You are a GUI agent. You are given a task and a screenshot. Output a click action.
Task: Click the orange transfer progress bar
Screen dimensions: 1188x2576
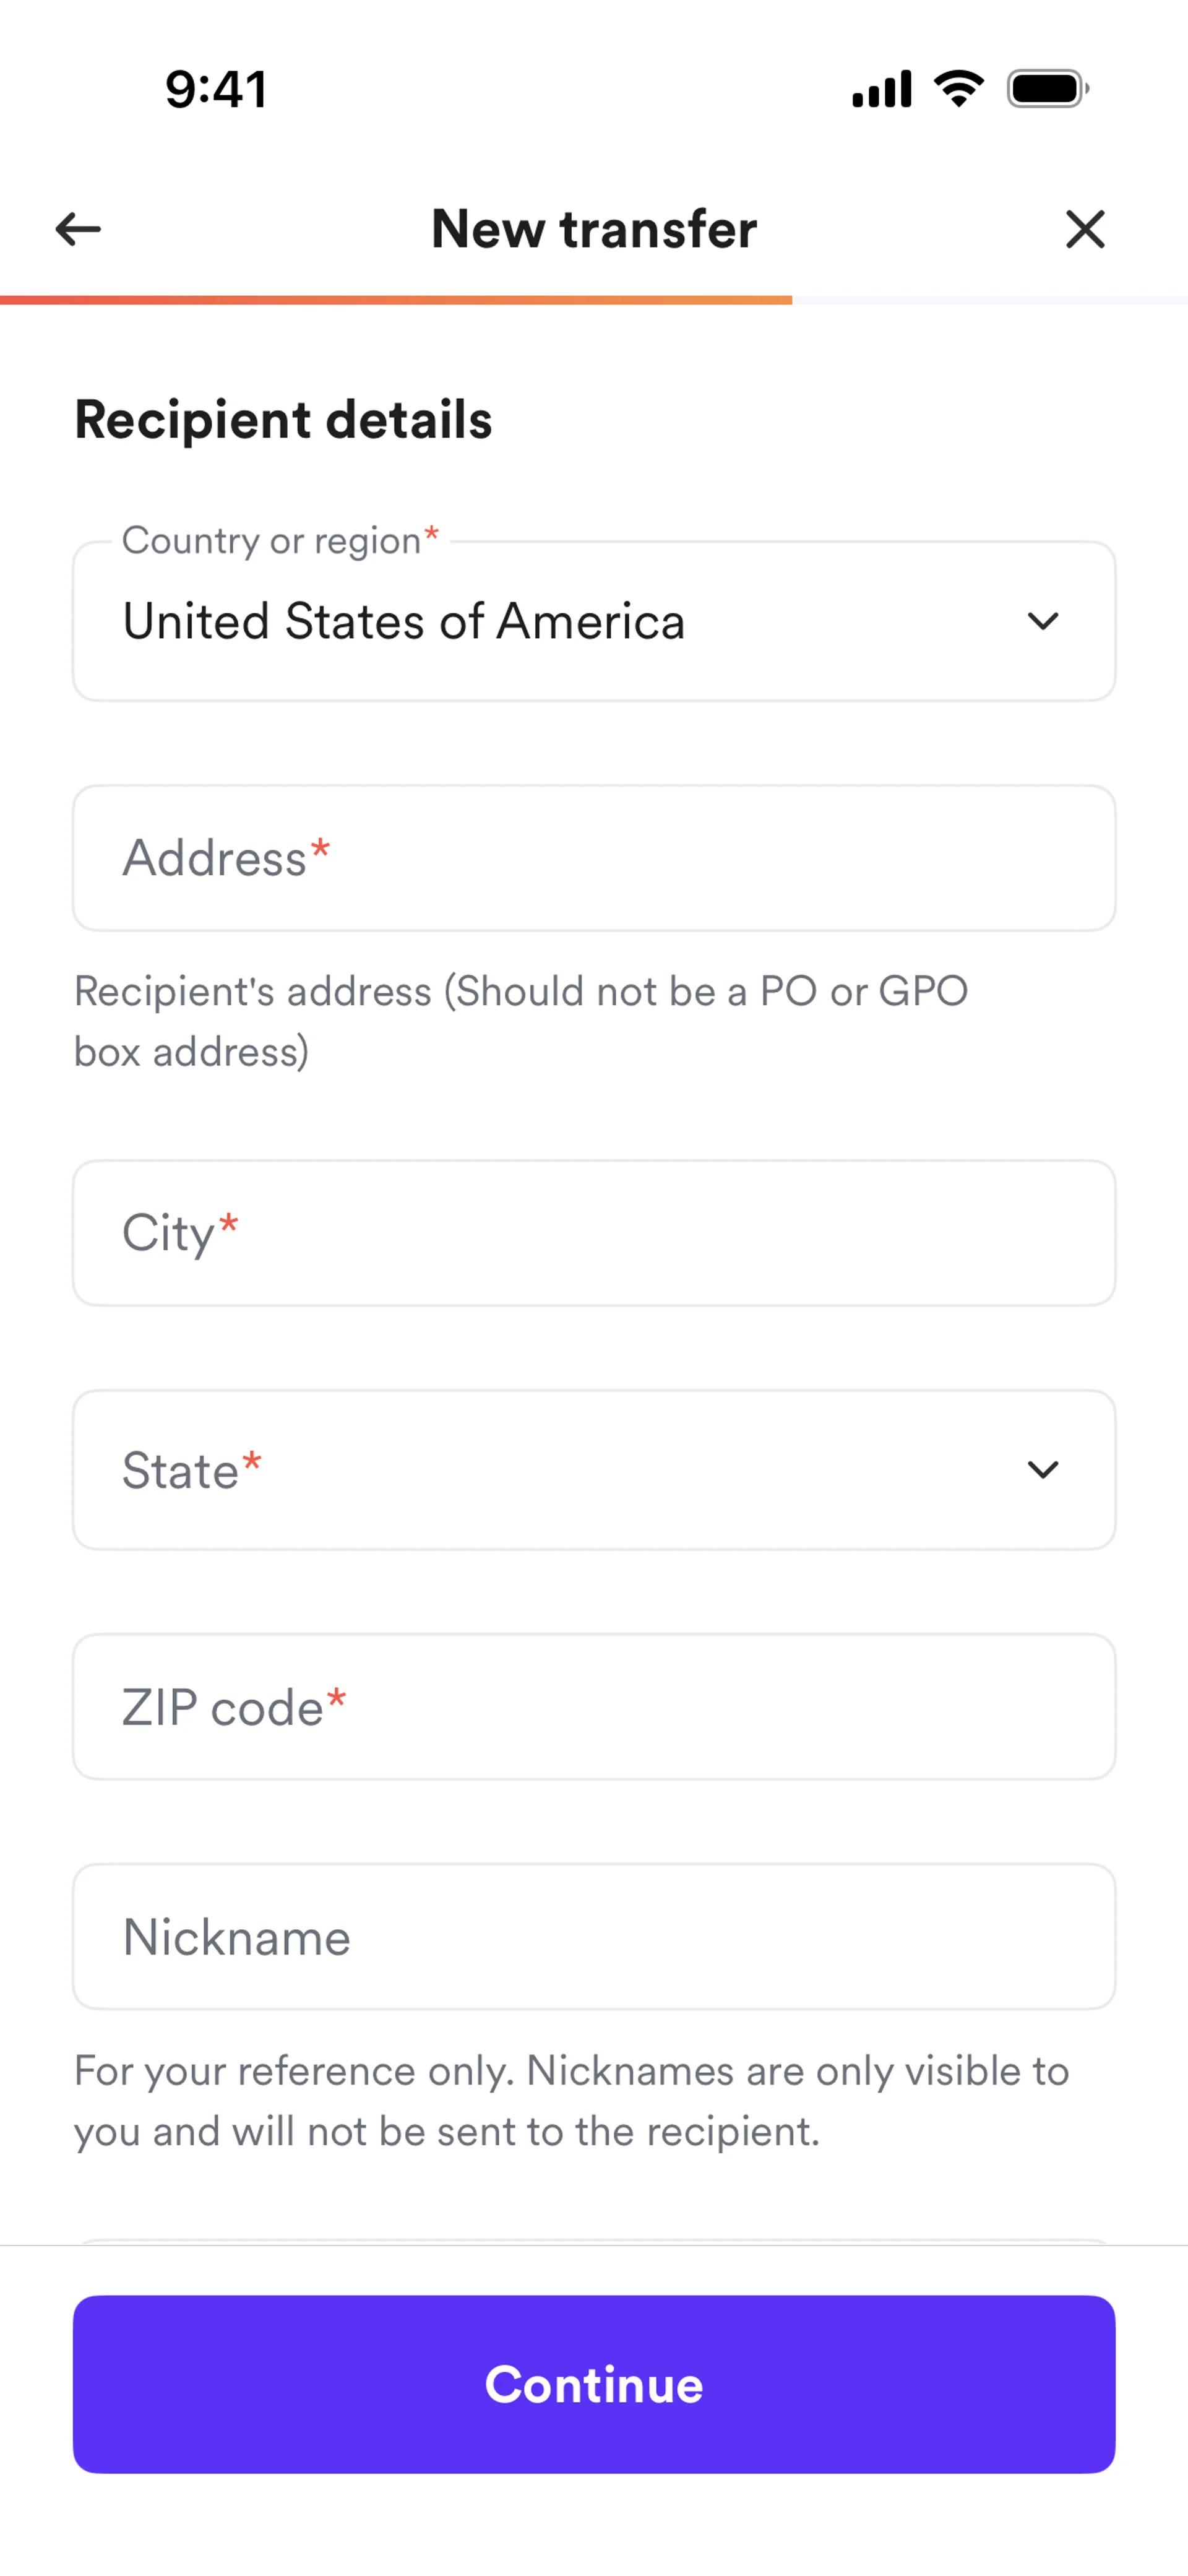click(396, 300)
